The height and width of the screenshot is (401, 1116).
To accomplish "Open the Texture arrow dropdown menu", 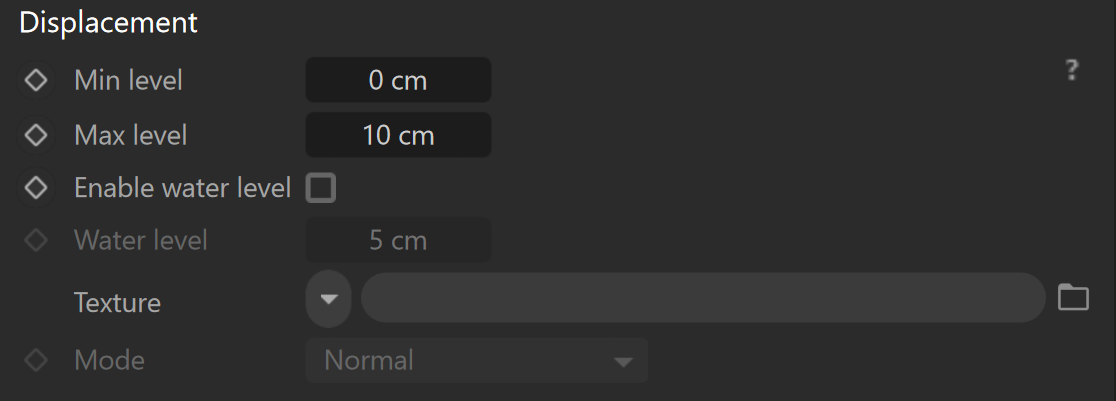I will (x=328, y=298).
